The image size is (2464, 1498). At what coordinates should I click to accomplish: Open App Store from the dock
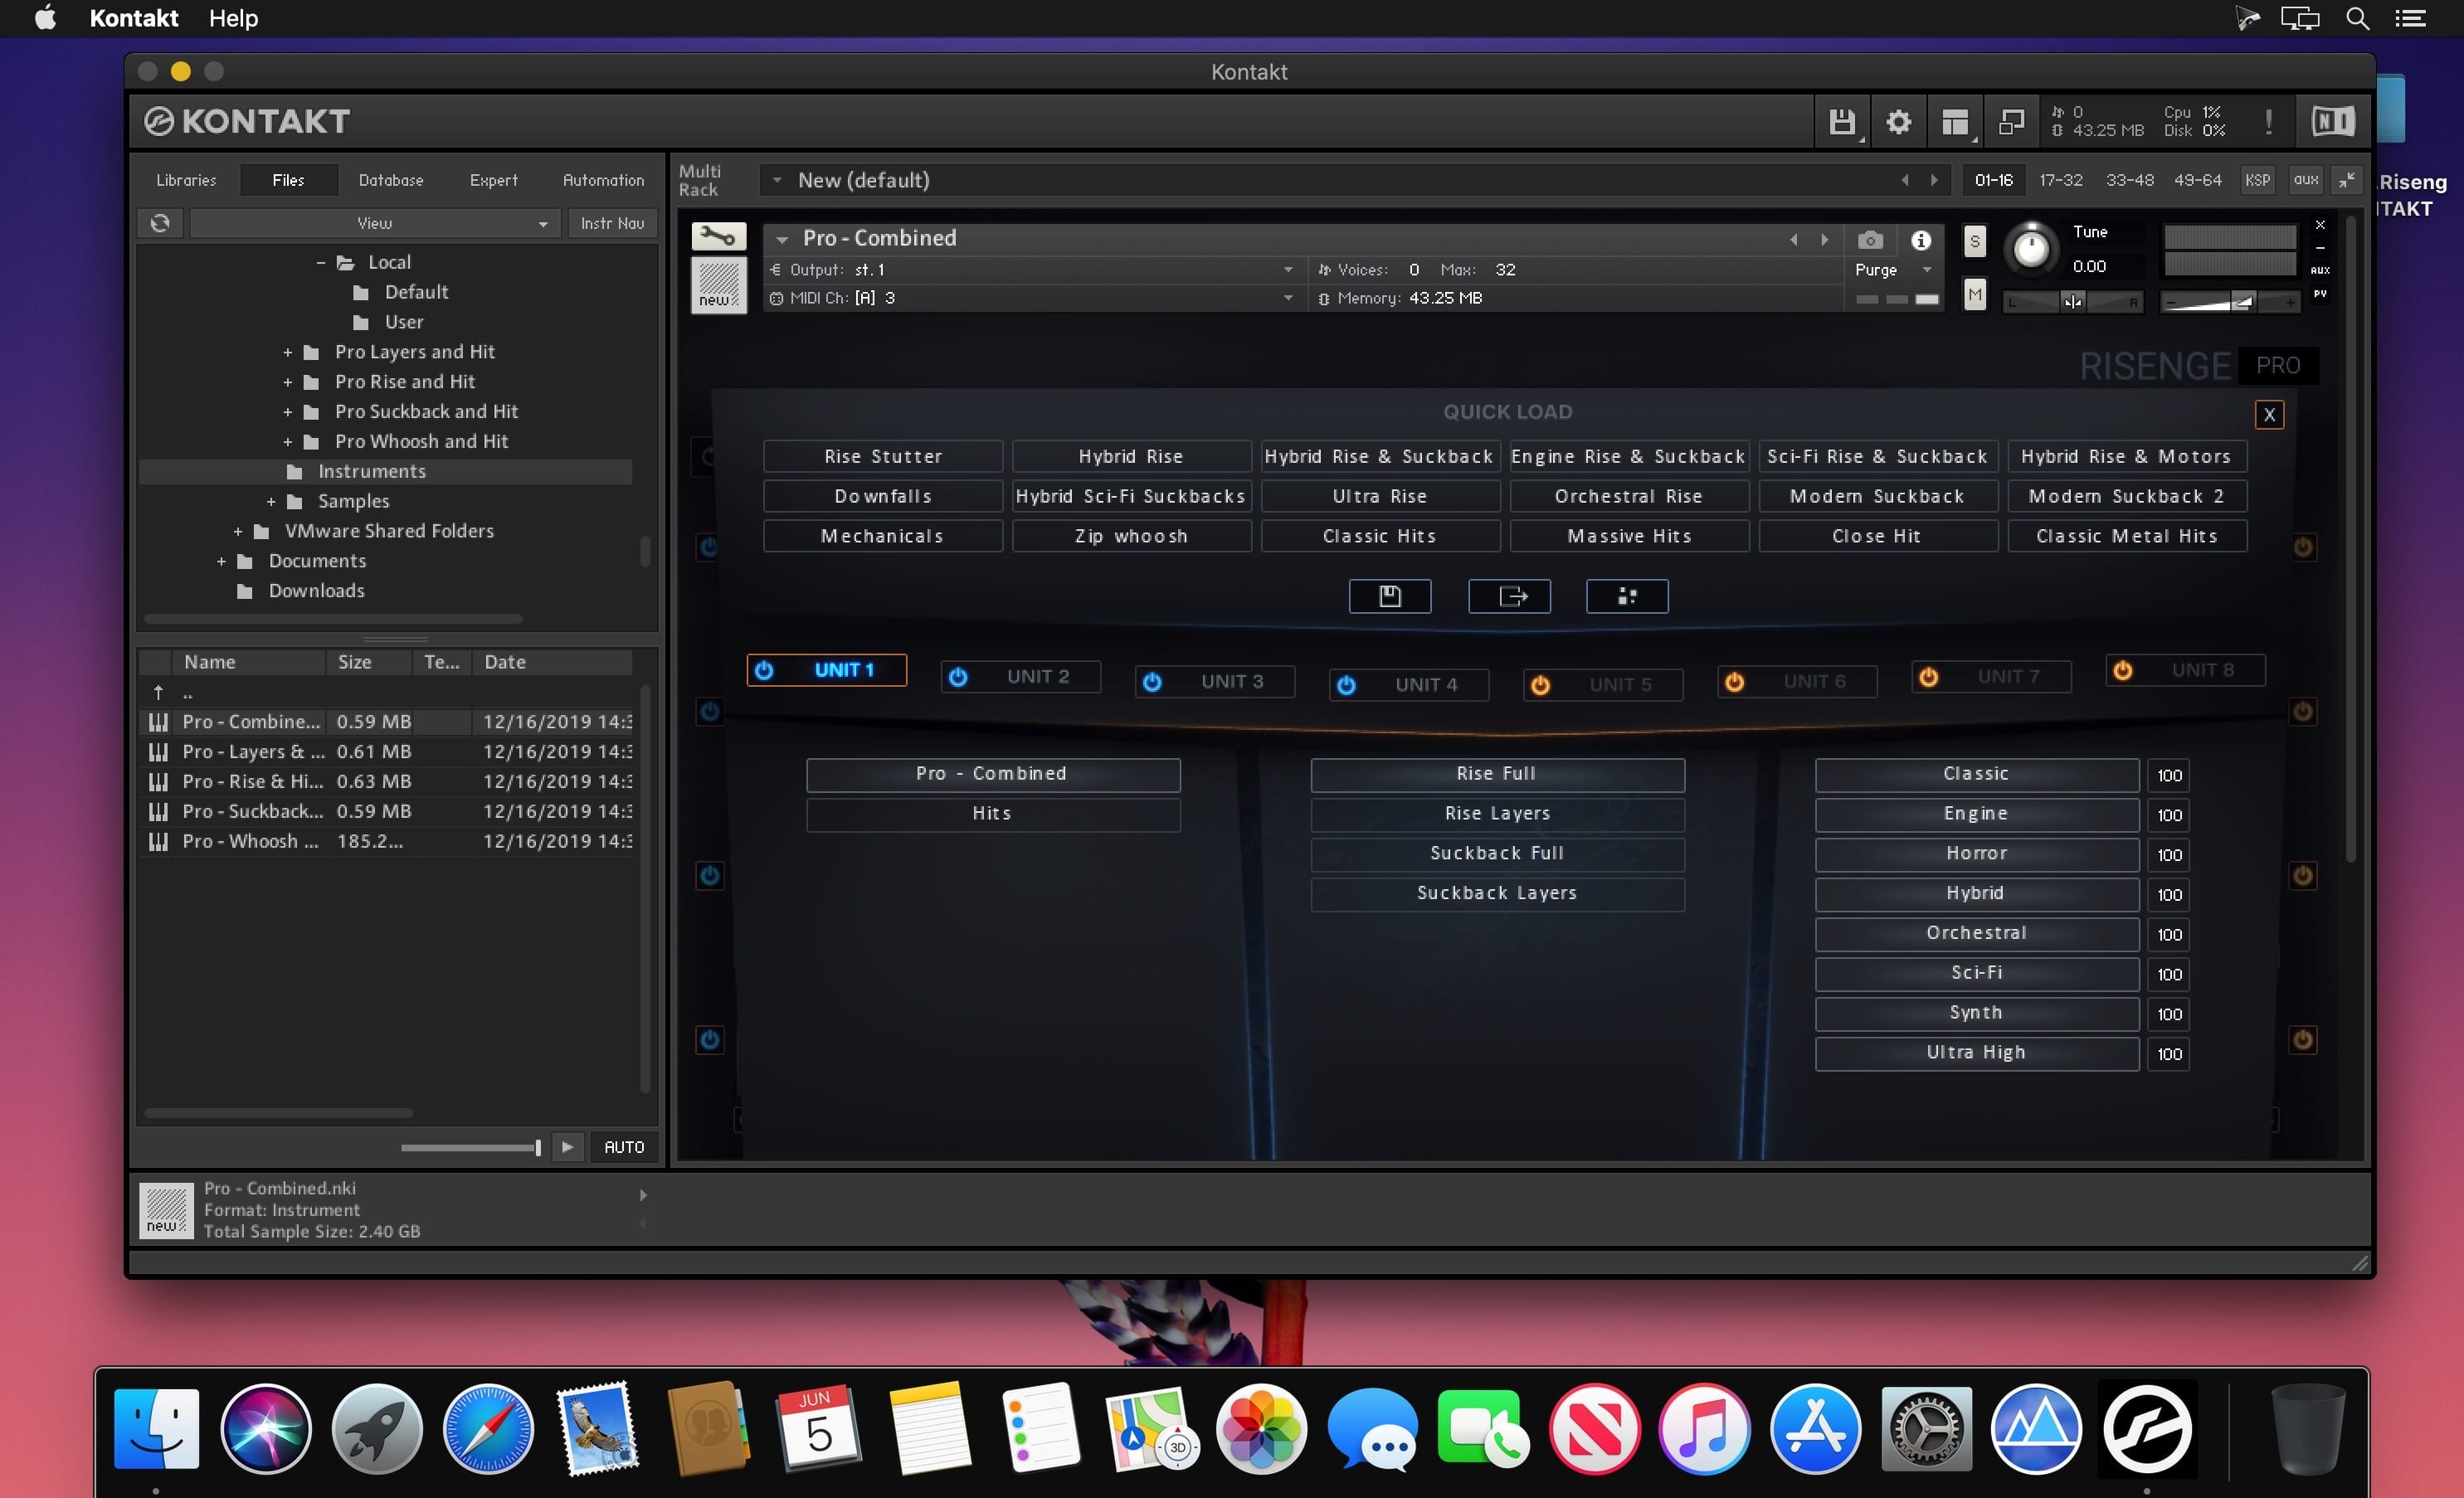pyautogui.click(x=1815, y=1428)
